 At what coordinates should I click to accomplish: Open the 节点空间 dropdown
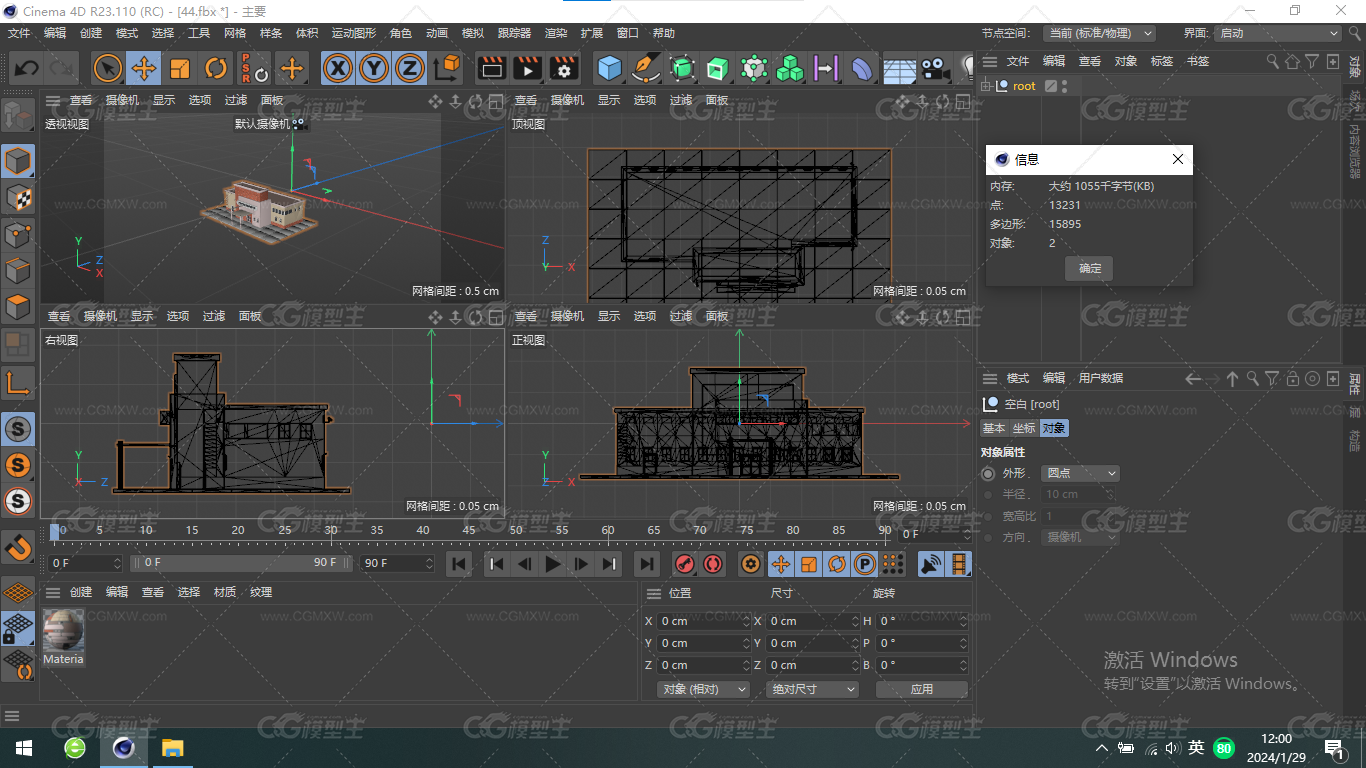1099,33
